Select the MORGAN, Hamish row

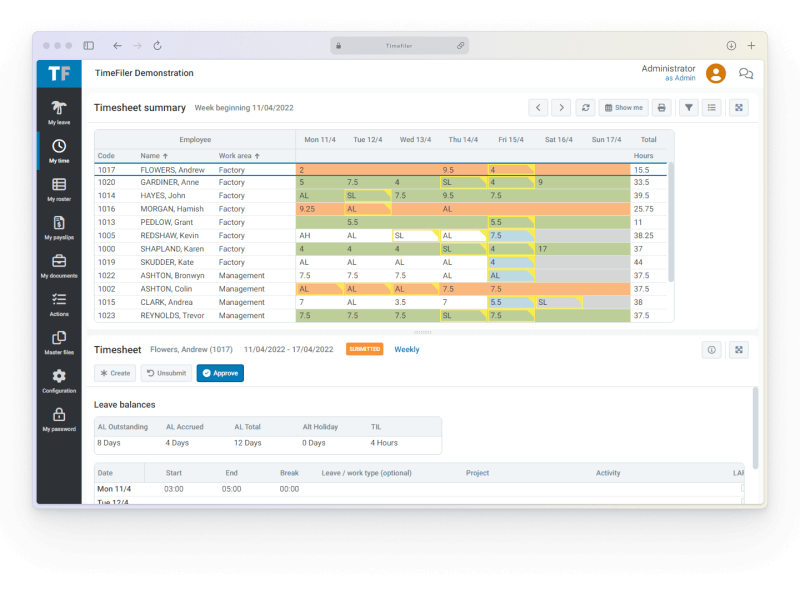(381, 209)
